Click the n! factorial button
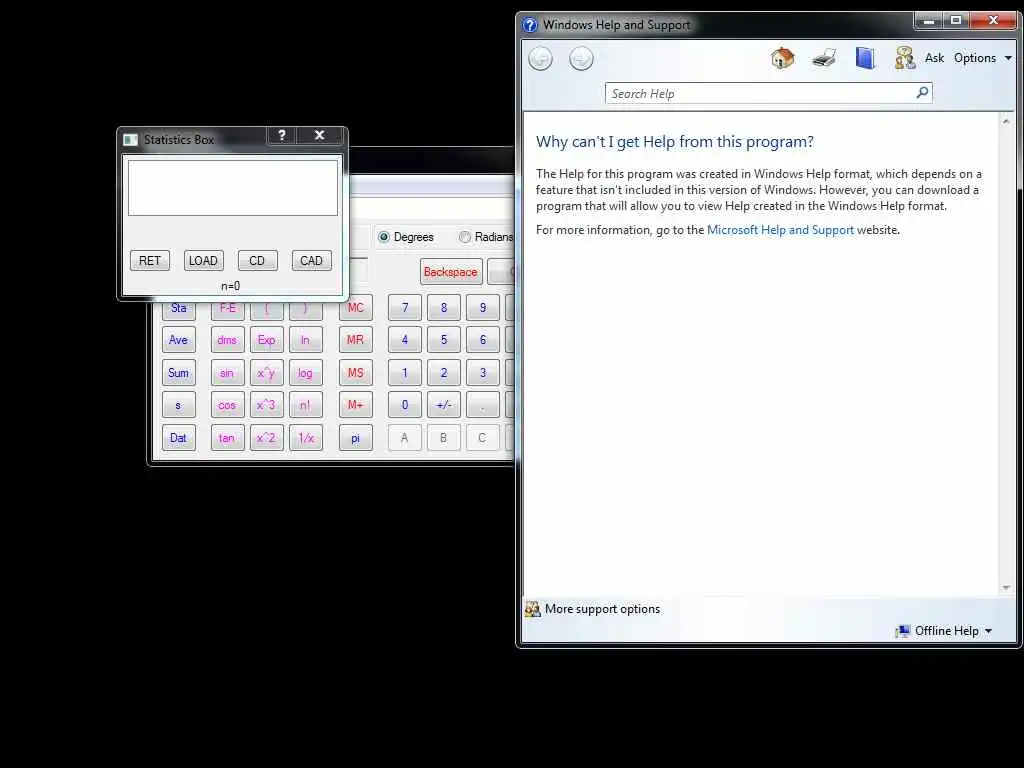 [x=306, y=406]
